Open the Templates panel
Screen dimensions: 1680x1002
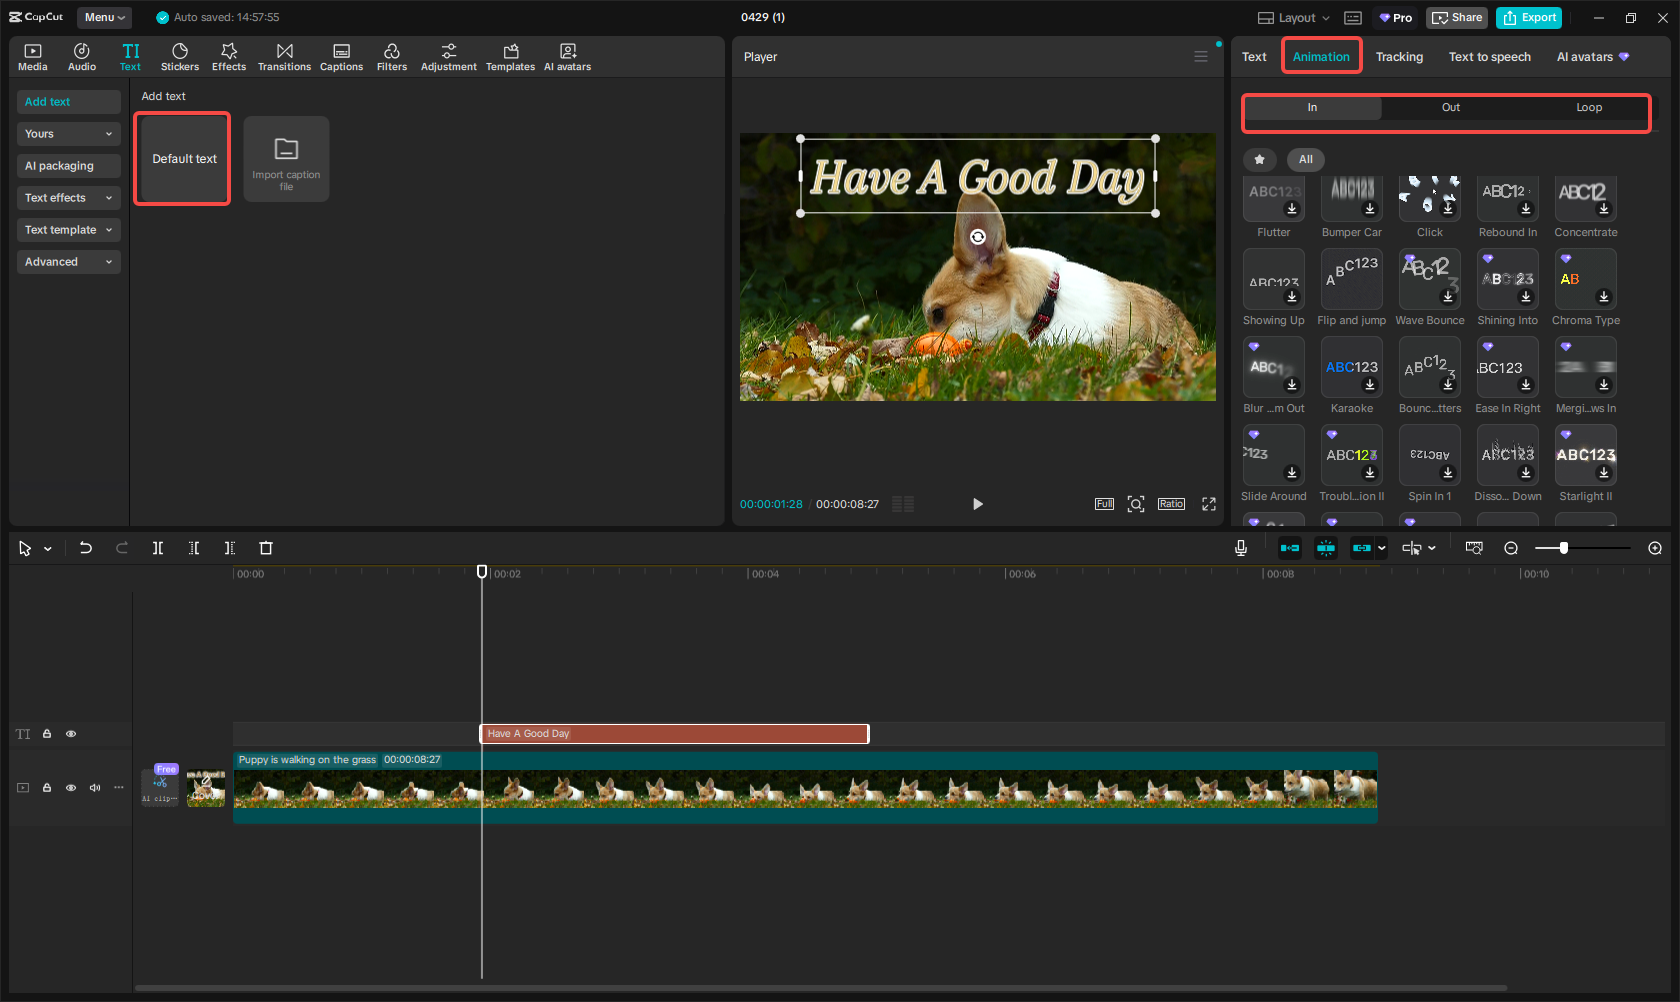510,56
